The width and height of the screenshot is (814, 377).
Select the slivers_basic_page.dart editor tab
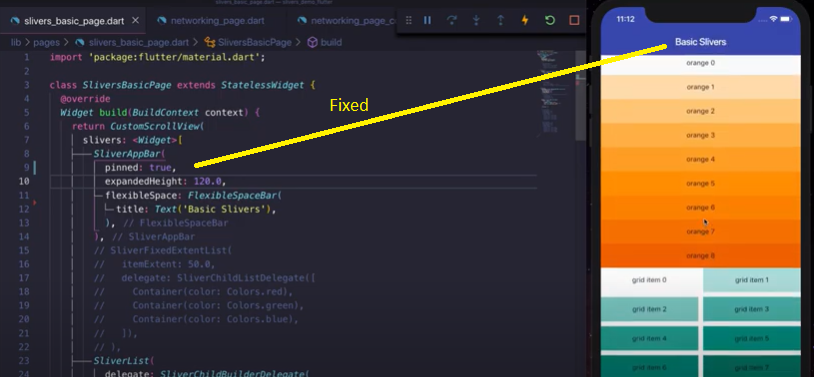click(x=75, y=21)
